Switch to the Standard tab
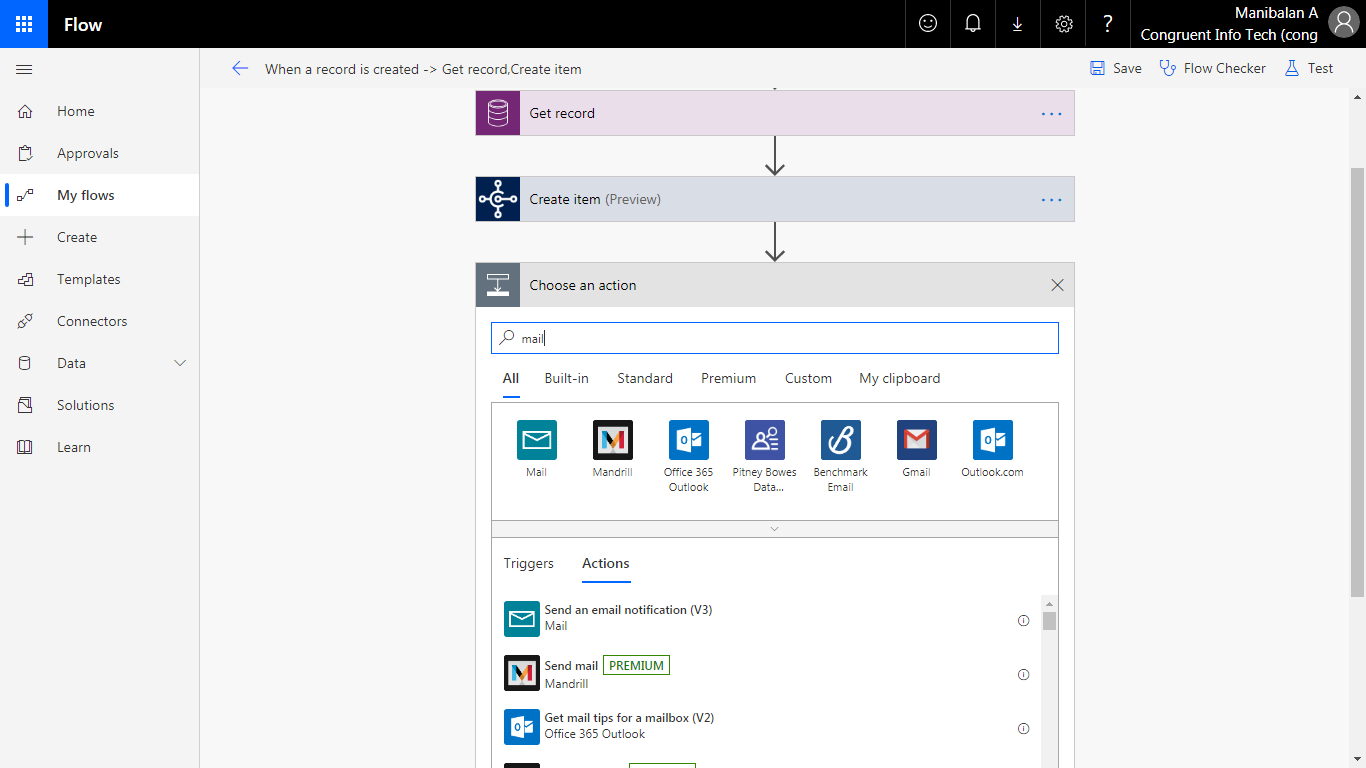The height and width of the screenshot is (768, 1366). [x=645, y=379]
